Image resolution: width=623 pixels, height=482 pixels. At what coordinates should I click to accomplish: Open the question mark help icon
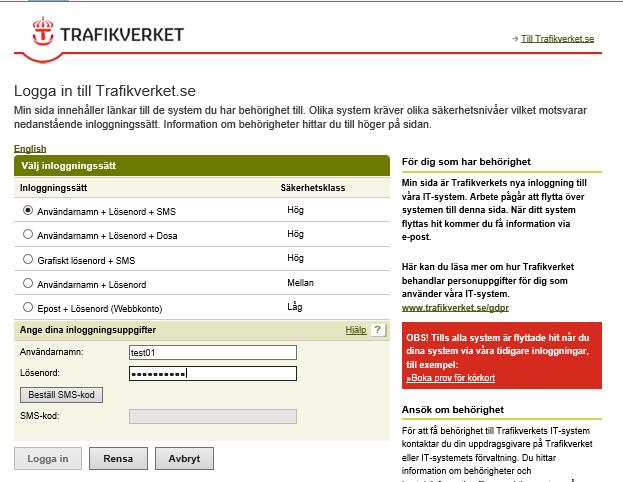click(377, 329)
